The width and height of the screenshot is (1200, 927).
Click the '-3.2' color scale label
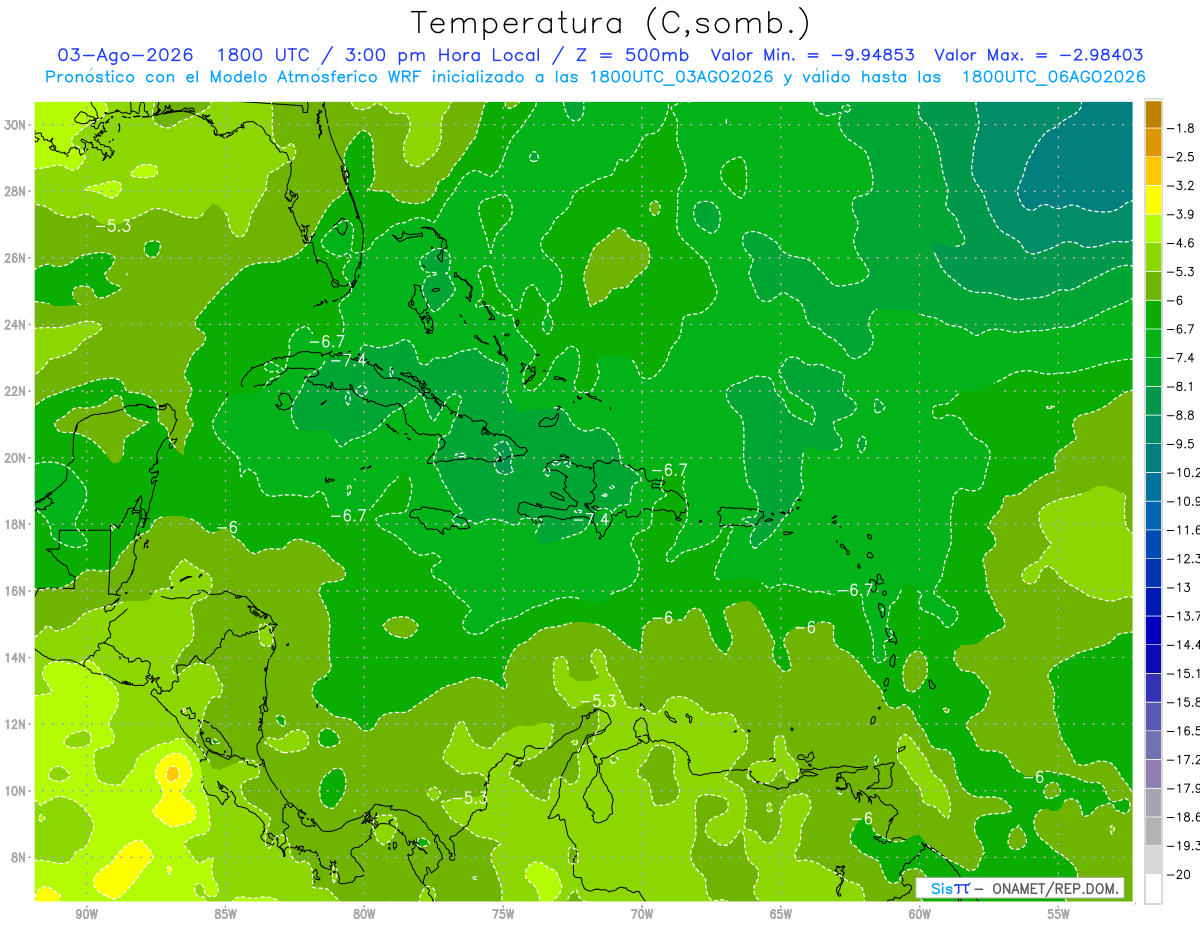[x=1182, y=185]
